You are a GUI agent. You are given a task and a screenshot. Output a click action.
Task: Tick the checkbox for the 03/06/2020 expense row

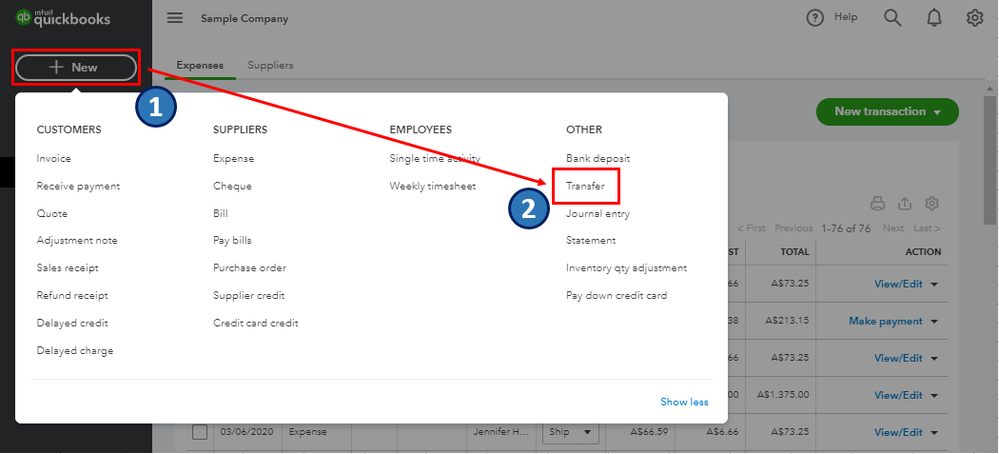click(x=200, y=432)
